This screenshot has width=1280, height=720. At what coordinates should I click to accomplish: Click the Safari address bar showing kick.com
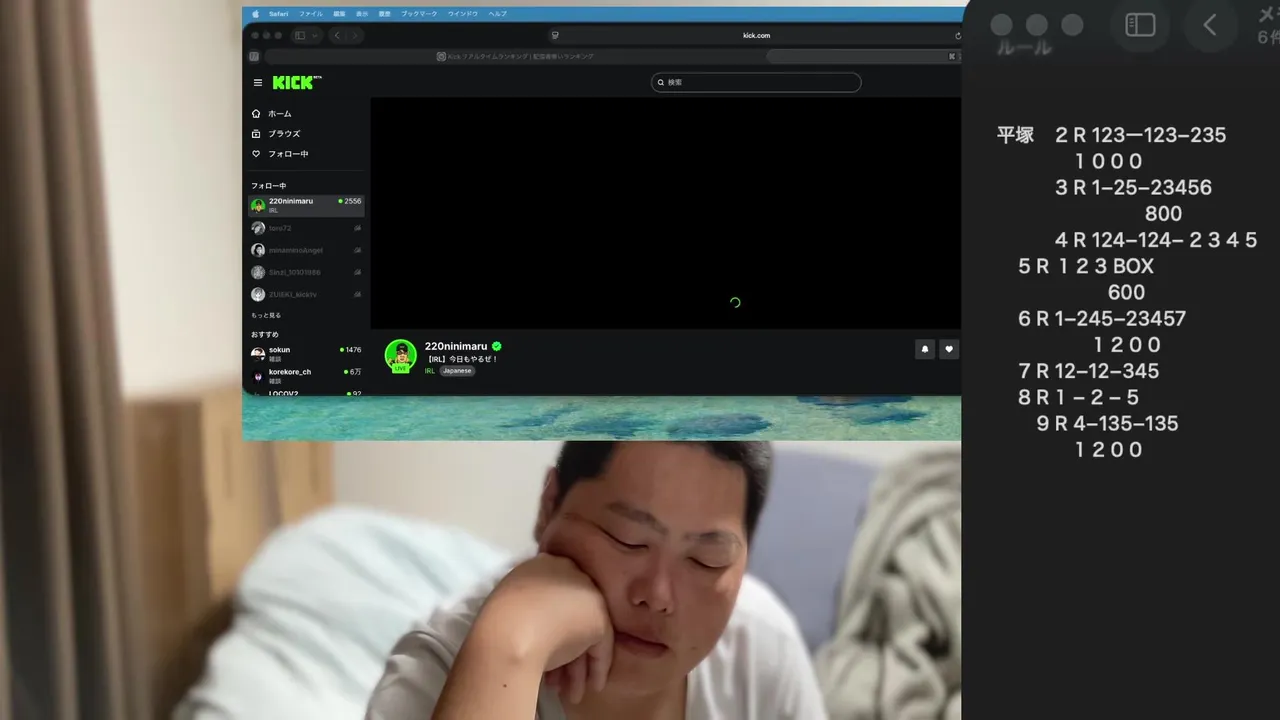coord(756,35)
